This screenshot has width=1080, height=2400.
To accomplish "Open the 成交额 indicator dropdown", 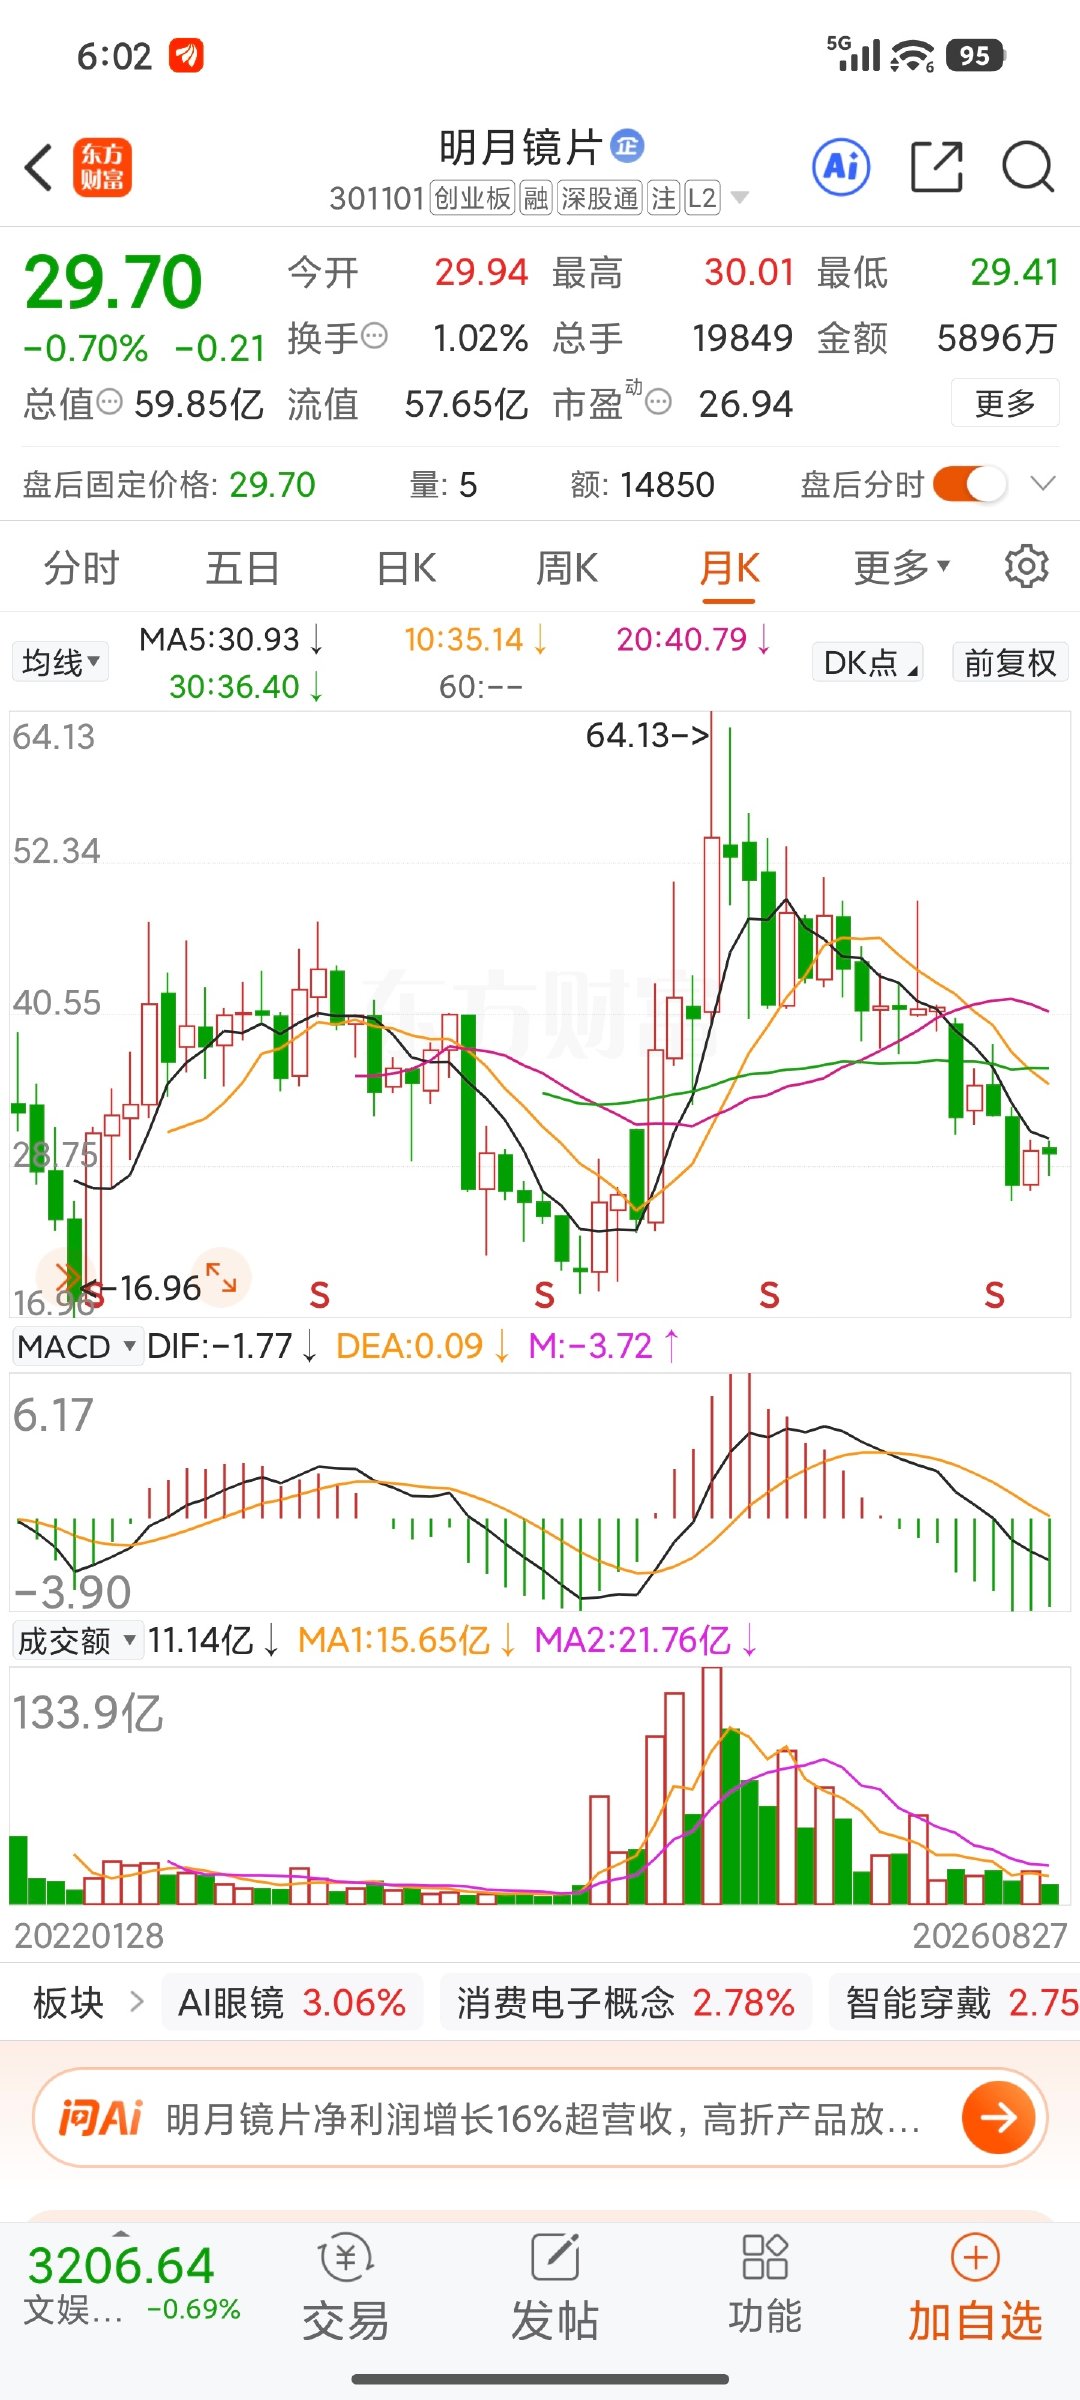I will point(76,1640).
